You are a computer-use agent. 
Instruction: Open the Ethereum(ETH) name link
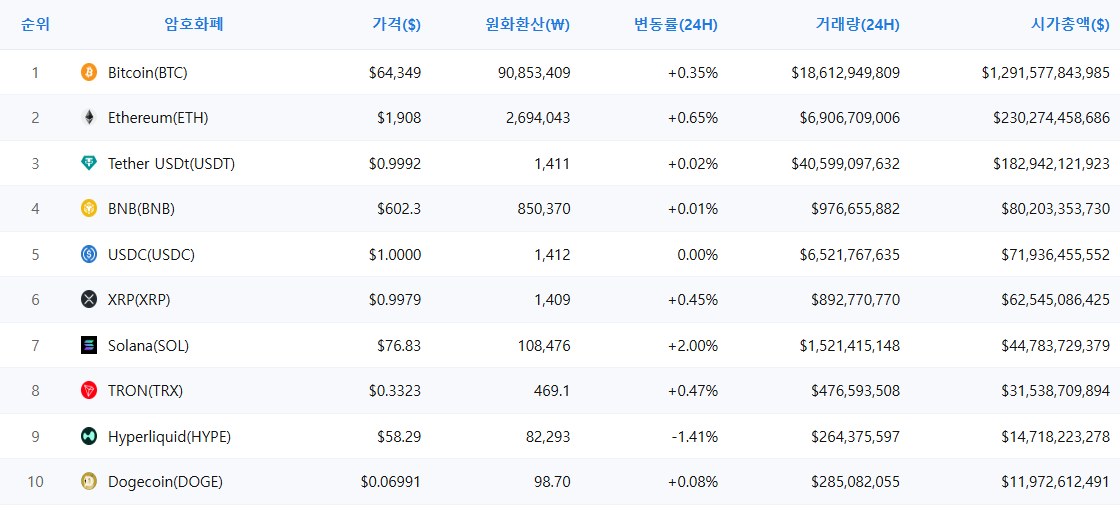click(158, 118)
